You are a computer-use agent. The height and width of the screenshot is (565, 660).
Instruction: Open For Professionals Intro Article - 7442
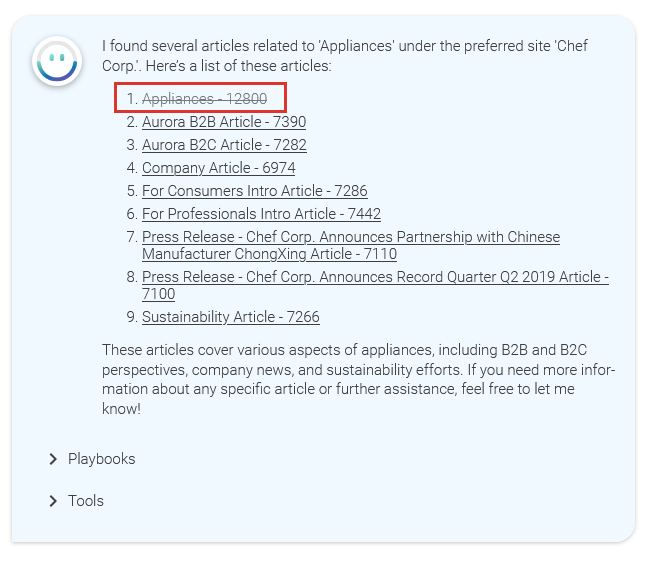[261, 214]
